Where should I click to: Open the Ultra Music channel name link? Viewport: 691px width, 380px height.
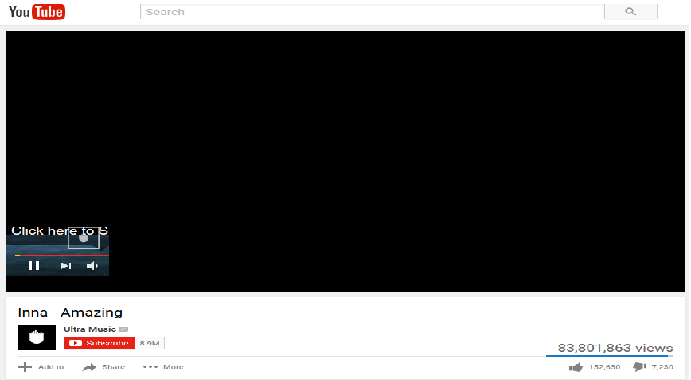coord(89,329)
